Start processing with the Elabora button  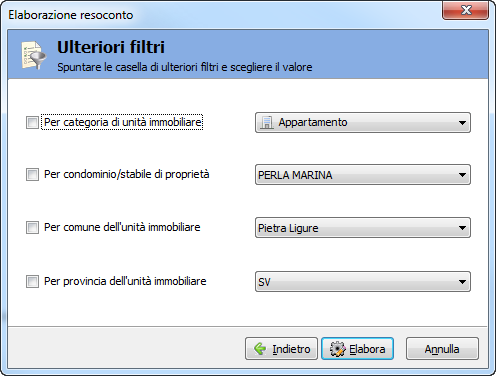[357, 349]
